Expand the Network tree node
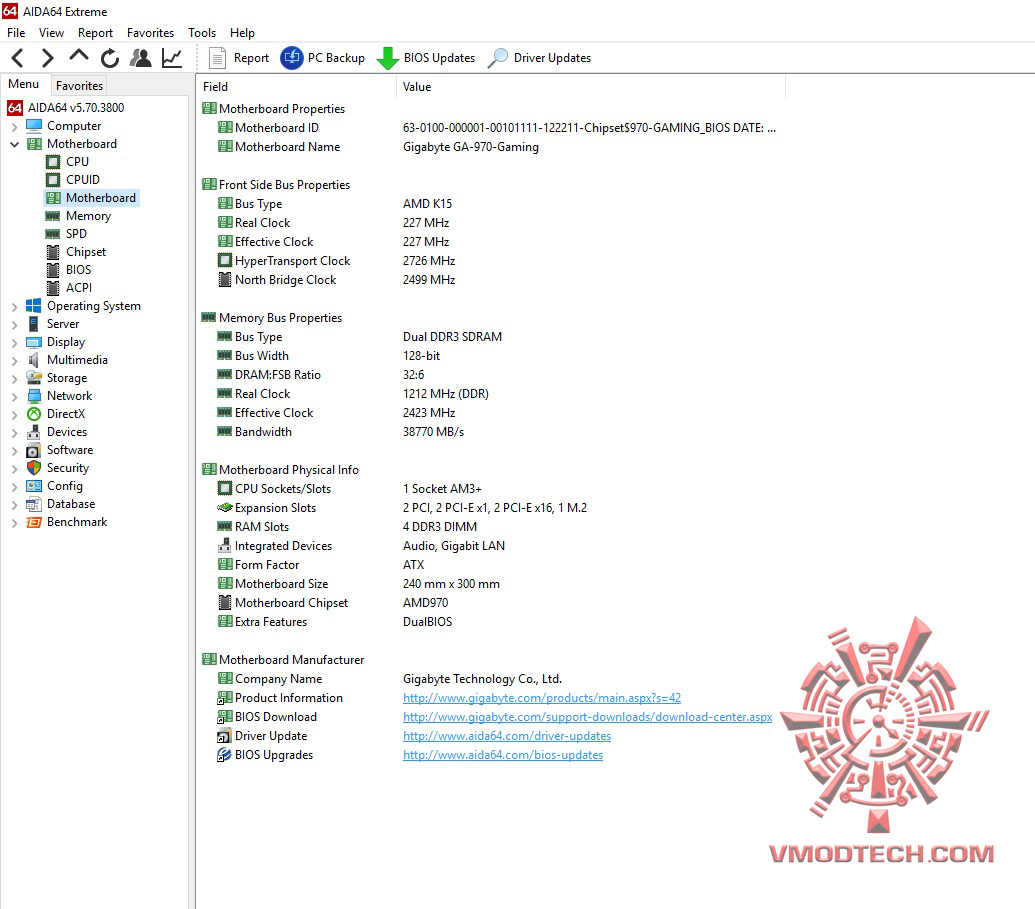1035x909 pixels. tap(15, 396)
